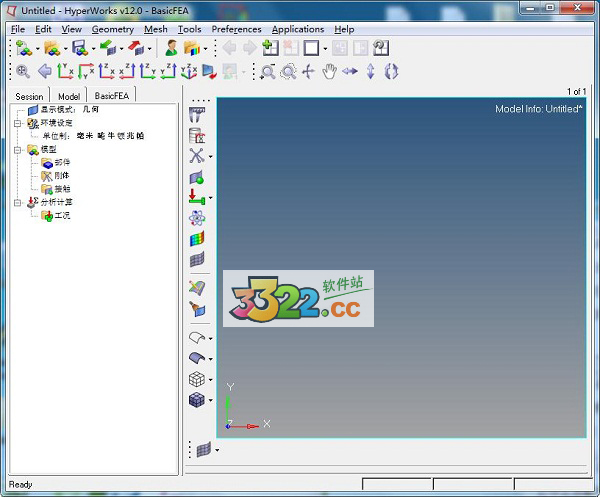Open dropdown next to page layout icon

coord(325,49)
